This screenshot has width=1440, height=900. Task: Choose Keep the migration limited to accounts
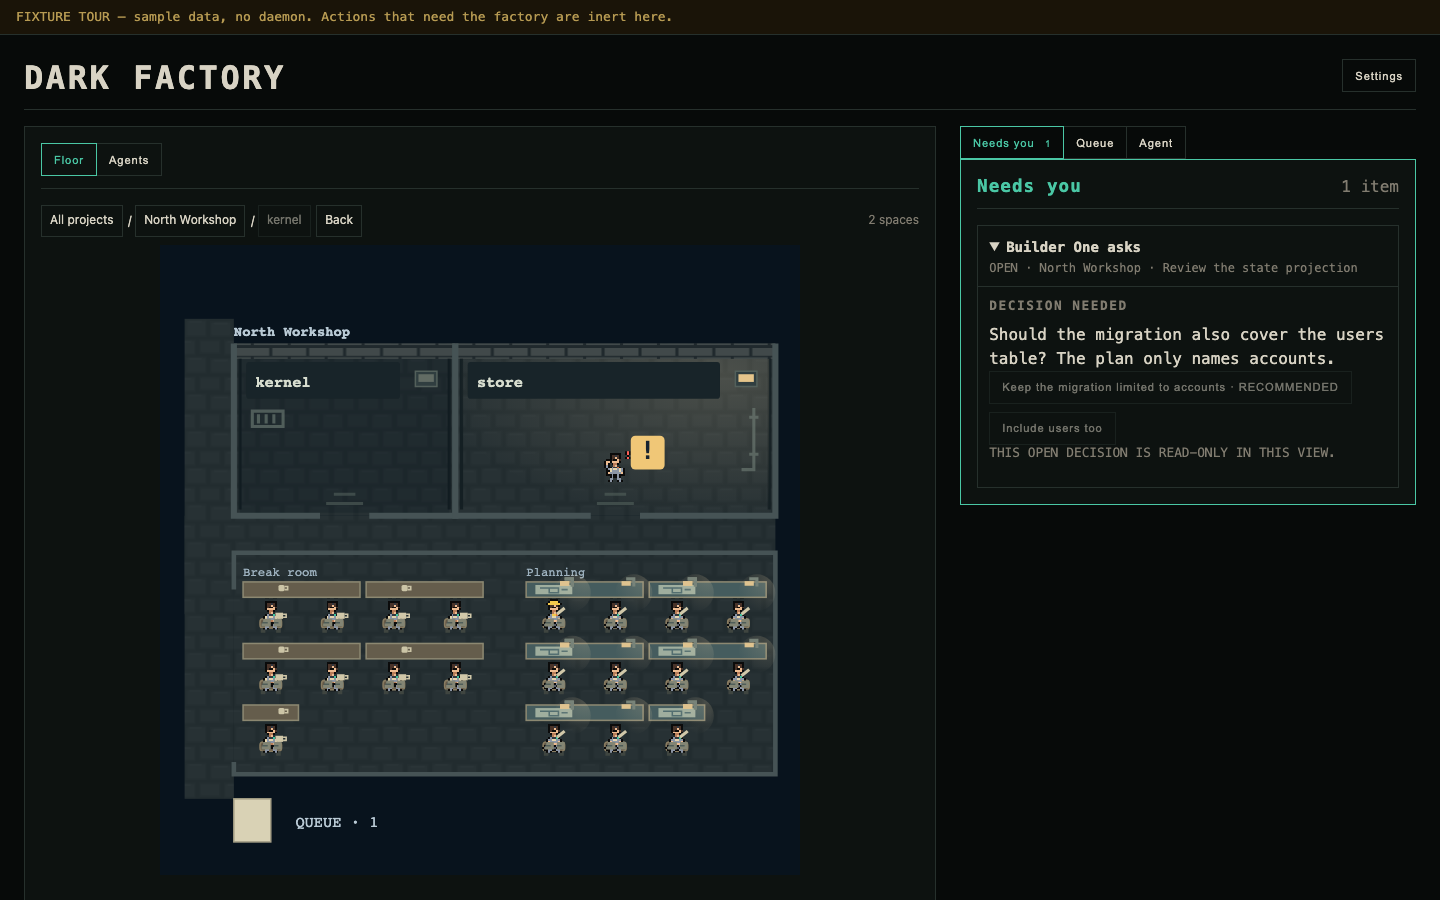[x=1170, y=387]
